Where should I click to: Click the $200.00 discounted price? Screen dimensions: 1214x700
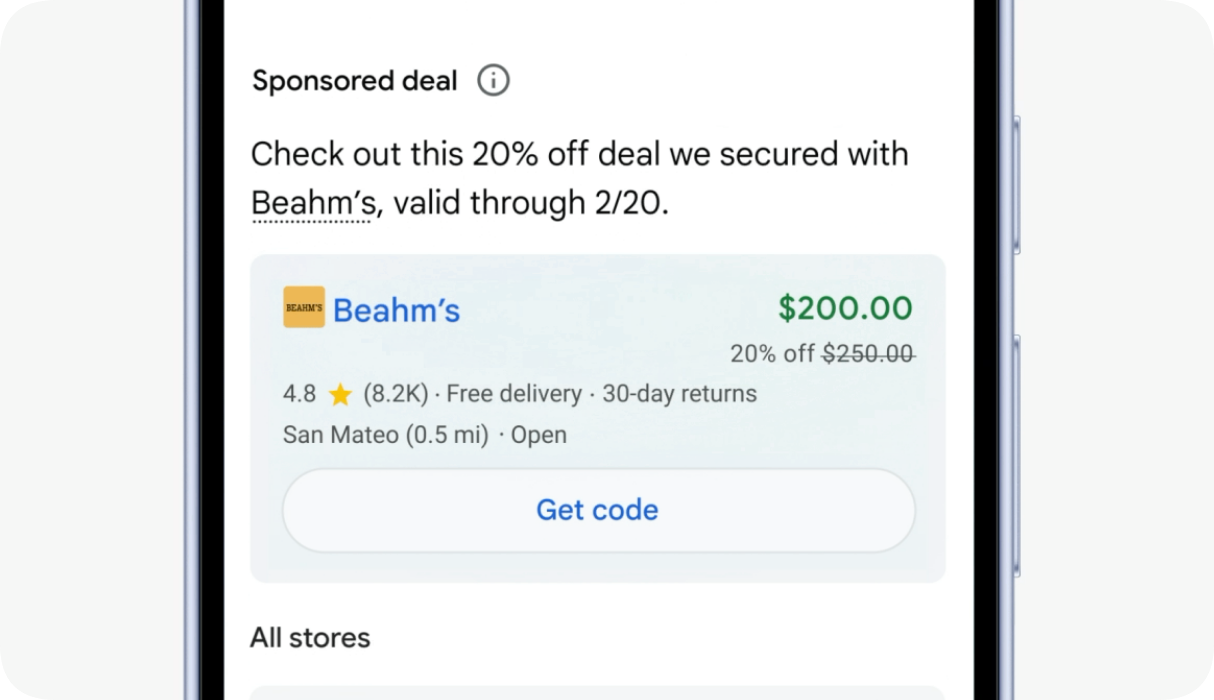845,308
